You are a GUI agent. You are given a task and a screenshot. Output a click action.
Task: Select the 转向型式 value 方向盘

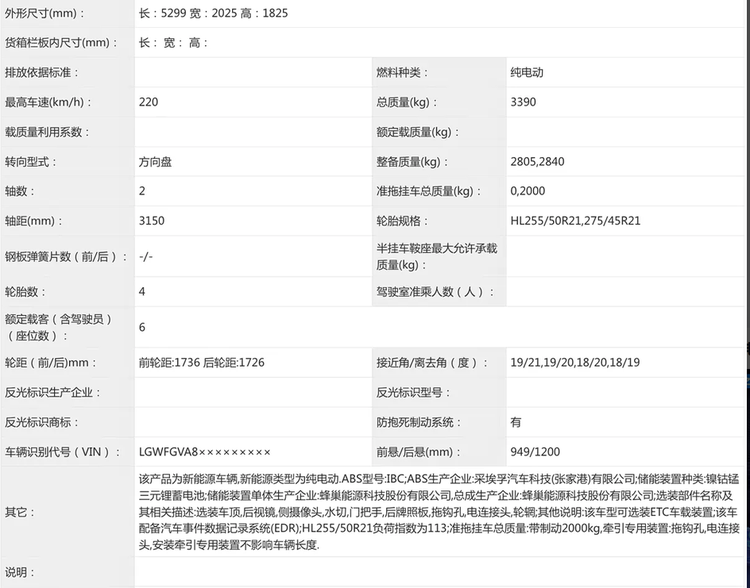coord(155,162)
